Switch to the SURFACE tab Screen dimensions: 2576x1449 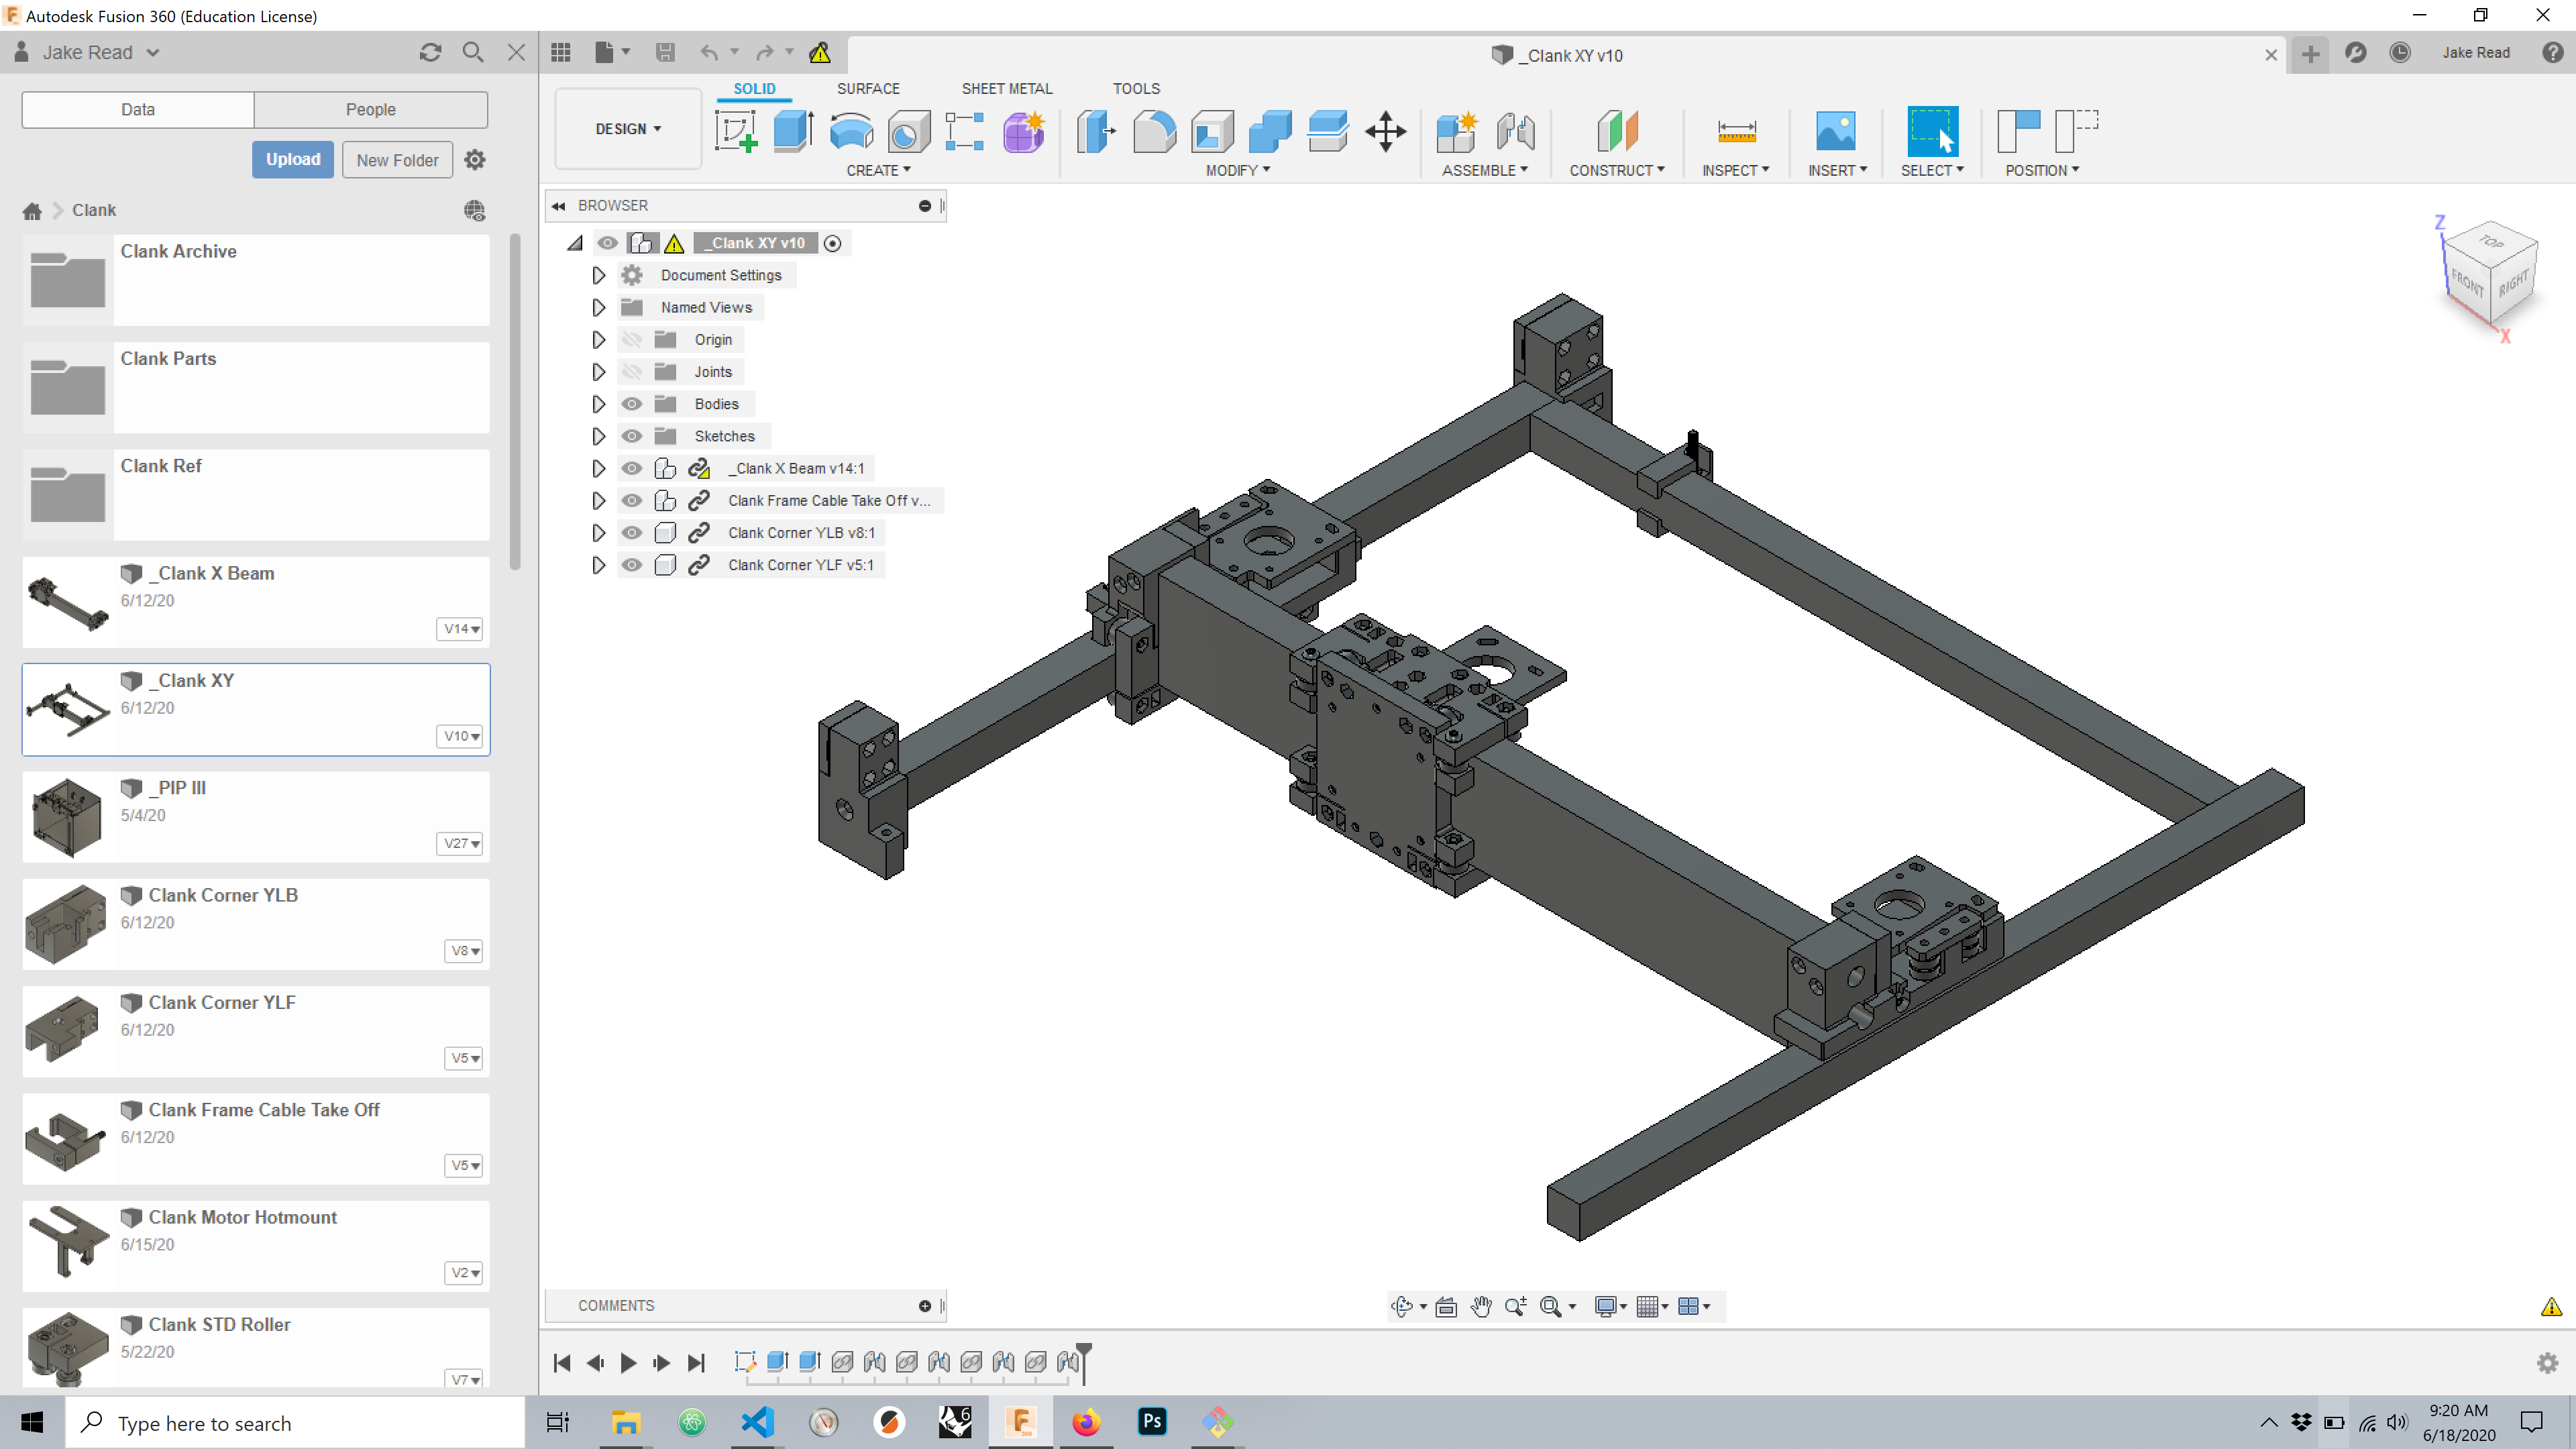[867, 88]
